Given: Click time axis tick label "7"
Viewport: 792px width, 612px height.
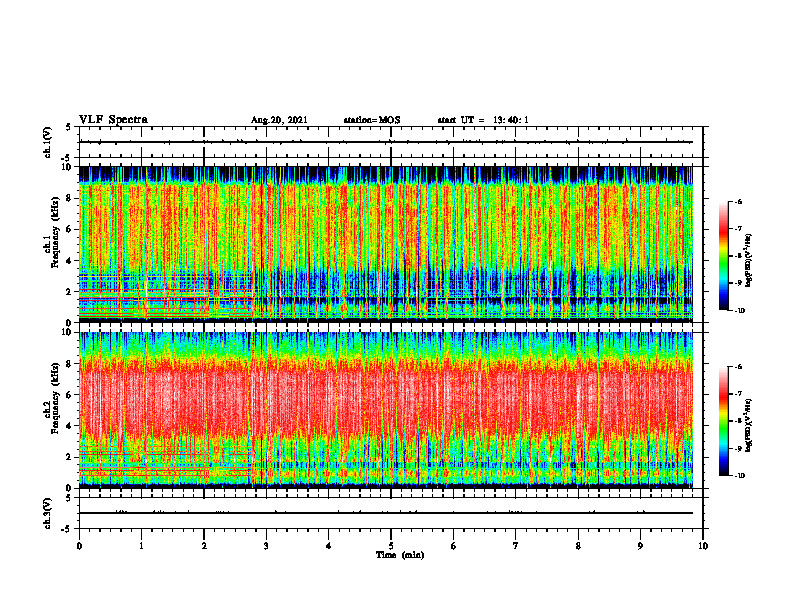Looking at the screenshot, I should (x=516, y=546).
